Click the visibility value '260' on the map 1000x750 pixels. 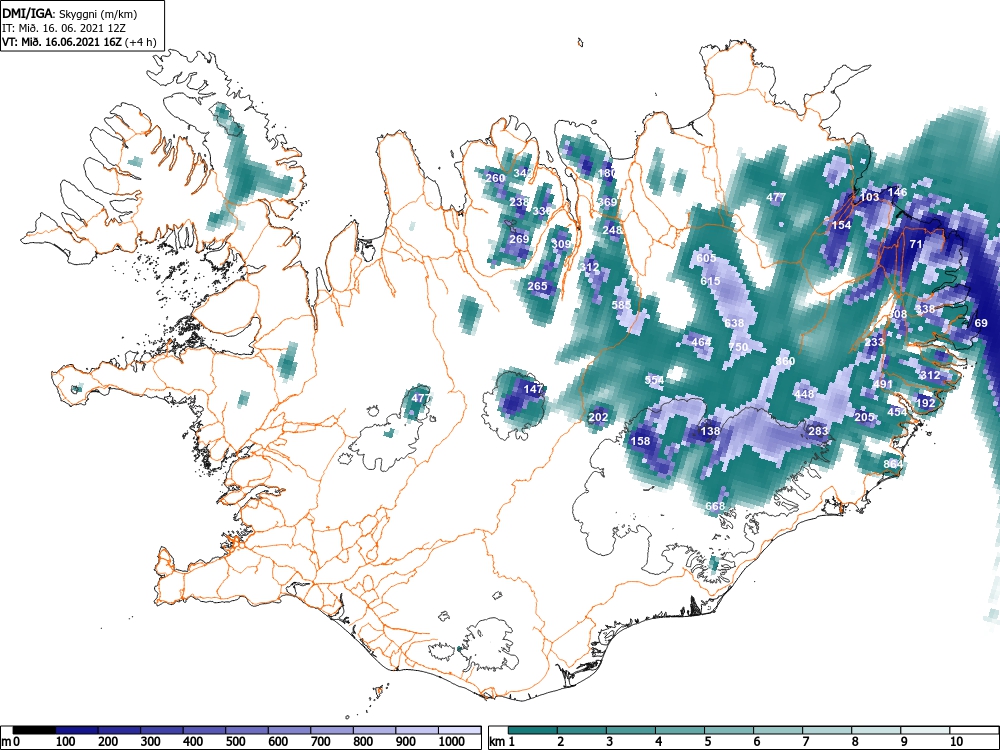click(x=496, y=178)
